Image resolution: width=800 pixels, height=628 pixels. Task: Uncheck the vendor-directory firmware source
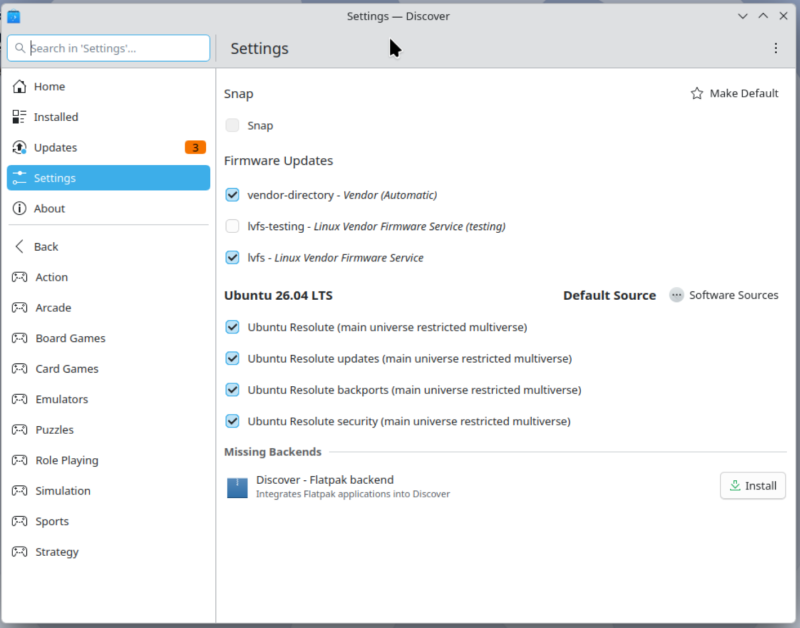click(x=233, y=195)
